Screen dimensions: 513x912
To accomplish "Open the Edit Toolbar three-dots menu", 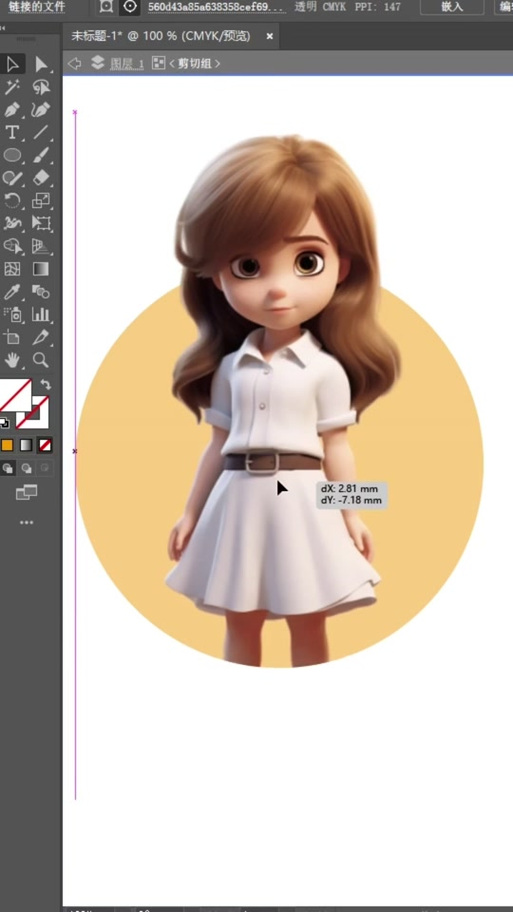I will [x=26, y=523].
